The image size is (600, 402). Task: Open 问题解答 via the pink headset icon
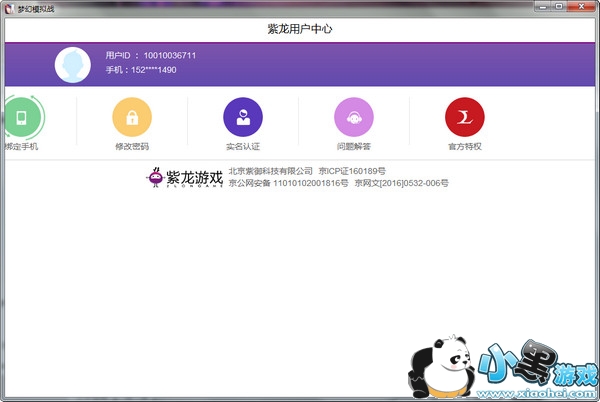[x=353, y=117]
